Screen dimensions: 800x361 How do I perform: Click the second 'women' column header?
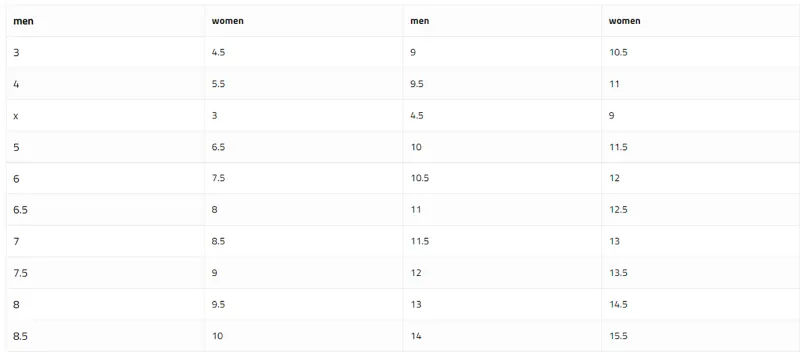pyautogui.click(x=701, y=21)
